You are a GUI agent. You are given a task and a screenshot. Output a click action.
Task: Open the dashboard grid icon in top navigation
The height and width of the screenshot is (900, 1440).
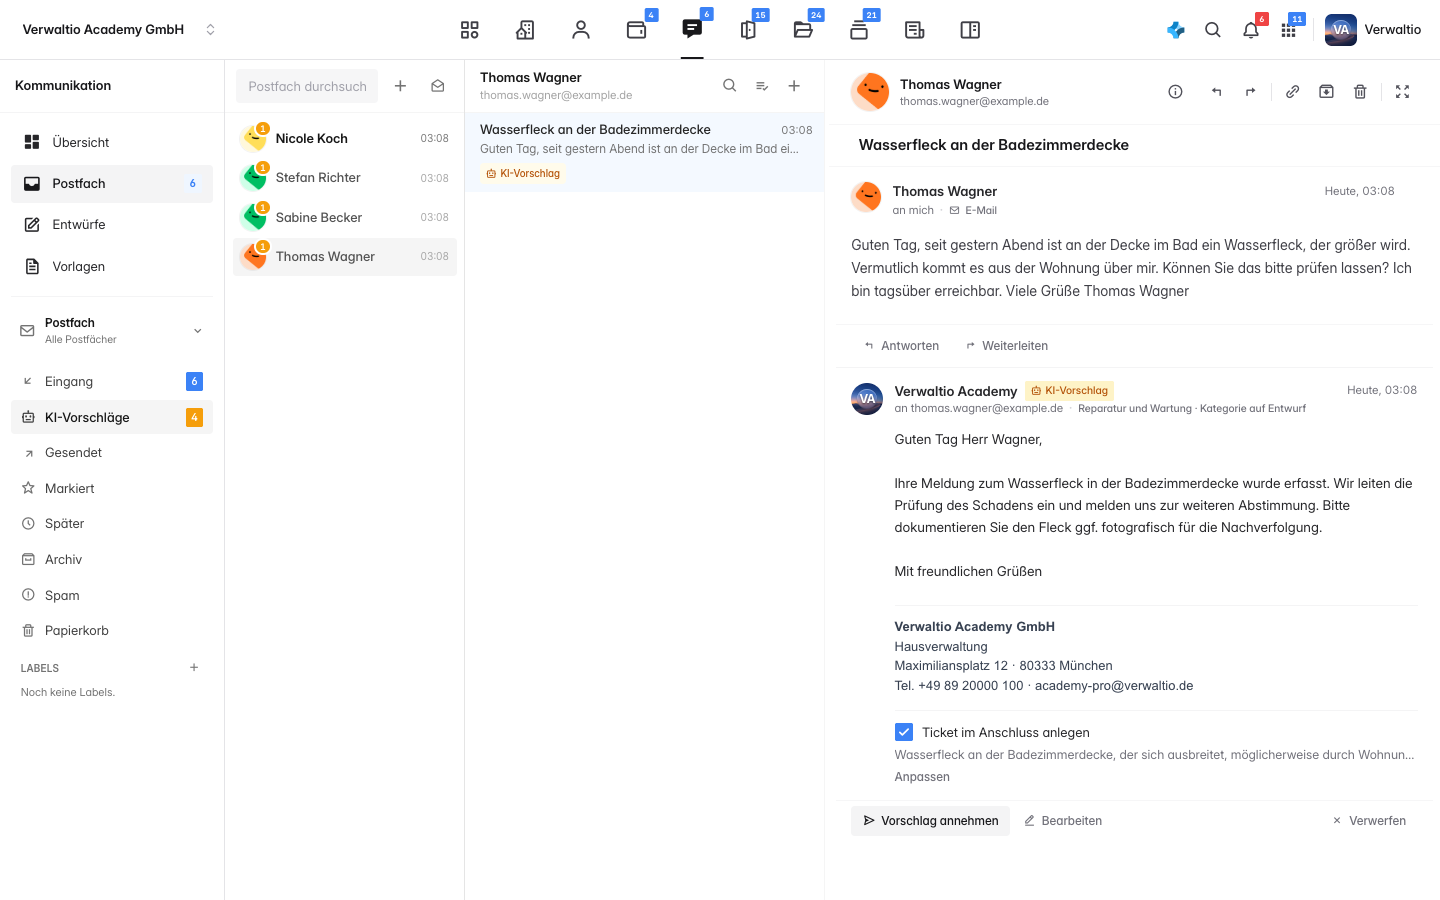point(469,30)
